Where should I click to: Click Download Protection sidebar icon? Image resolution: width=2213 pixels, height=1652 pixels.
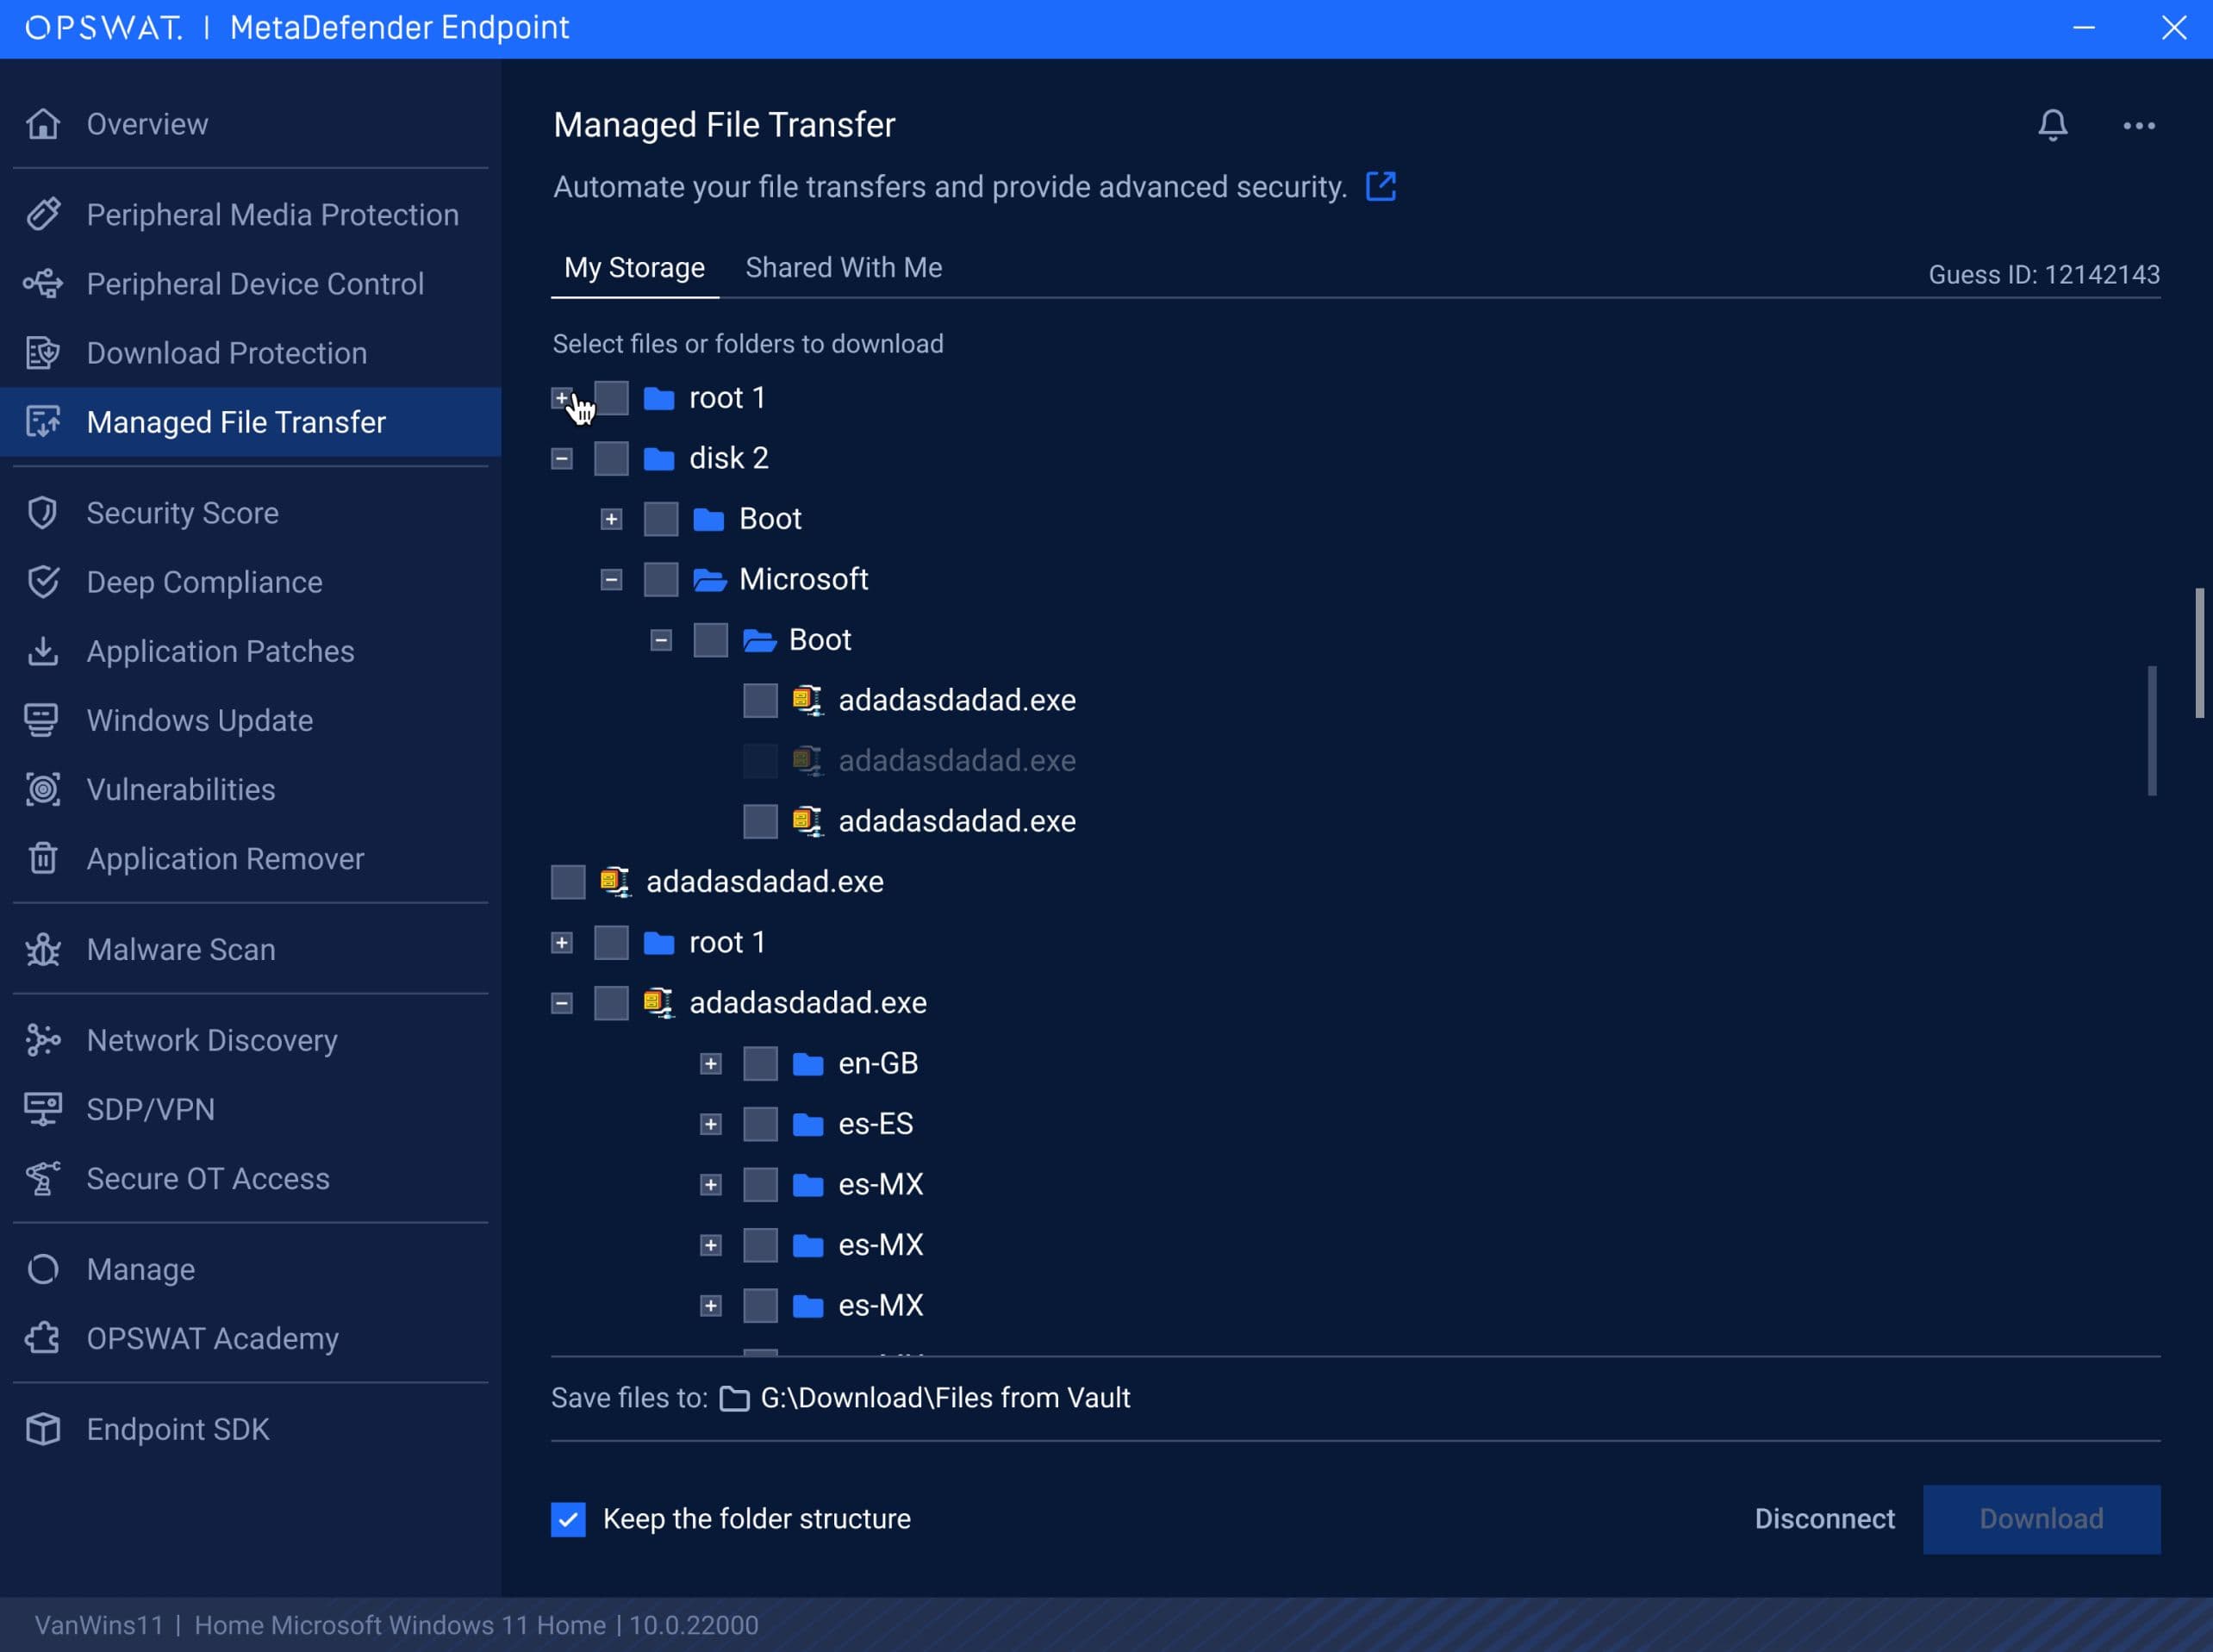pos(43,353)
